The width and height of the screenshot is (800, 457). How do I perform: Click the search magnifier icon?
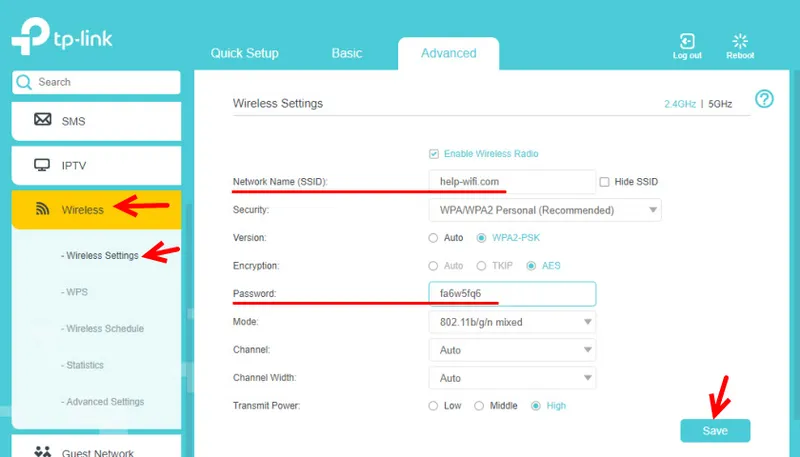click(x=23, y=82)
